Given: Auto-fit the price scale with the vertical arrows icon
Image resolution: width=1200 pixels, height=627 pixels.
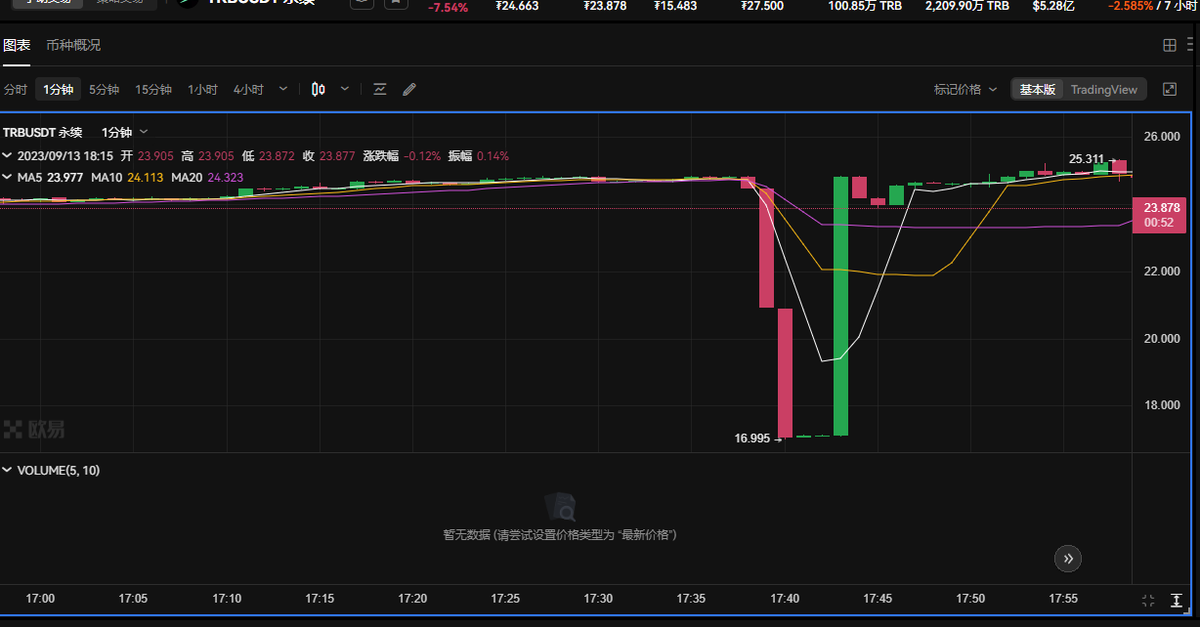Looking at the screenshot, I should tap(1178, 600).
